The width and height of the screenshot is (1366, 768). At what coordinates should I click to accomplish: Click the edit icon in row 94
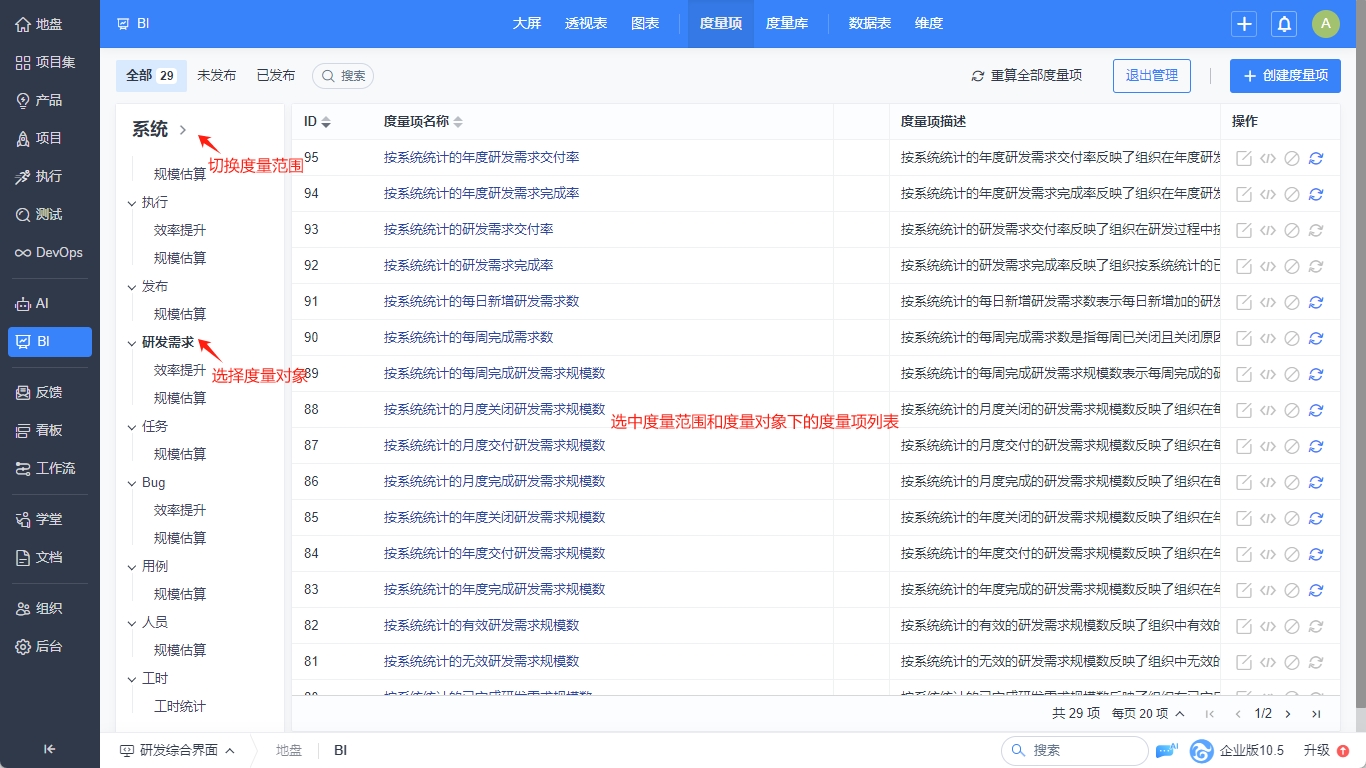[x=1244, y=194]
